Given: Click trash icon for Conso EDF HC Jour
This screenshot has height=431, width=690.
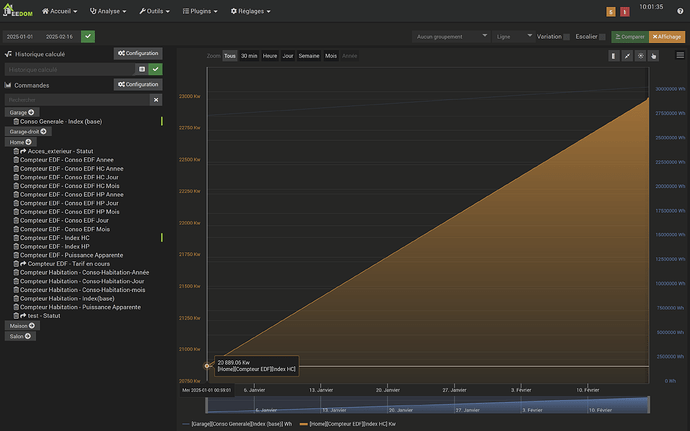Looking at the screenshot, I should click(16, 177).
